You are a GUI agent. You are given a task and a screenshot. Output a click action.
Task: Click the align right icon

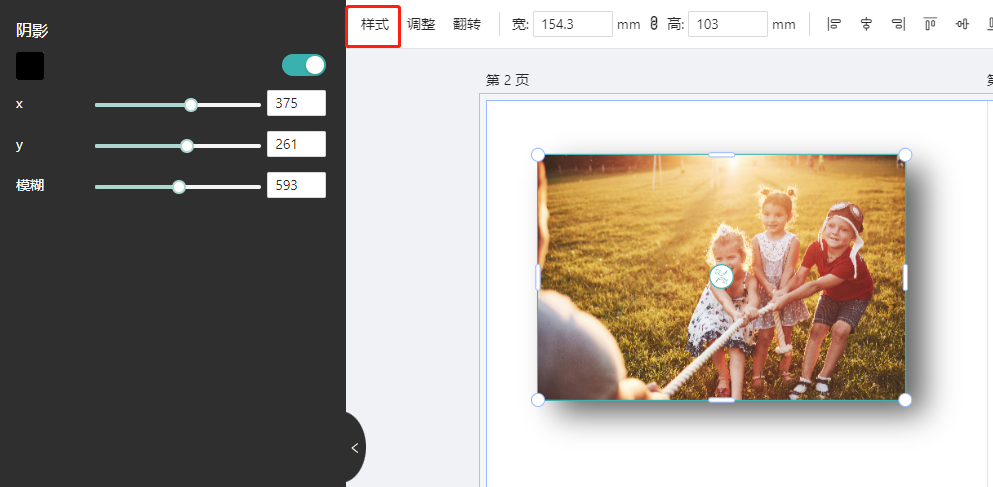pos(898,25)
